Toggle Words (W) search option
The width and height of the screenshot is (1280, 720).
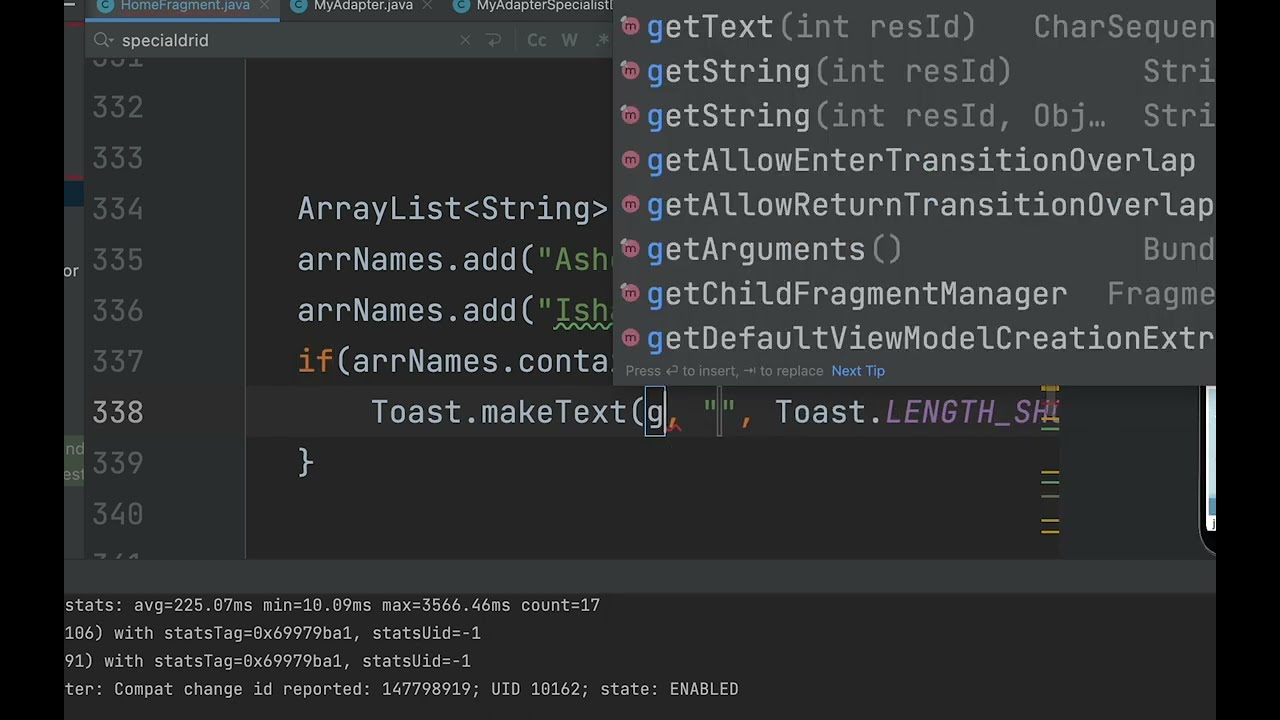click(570, 40)
